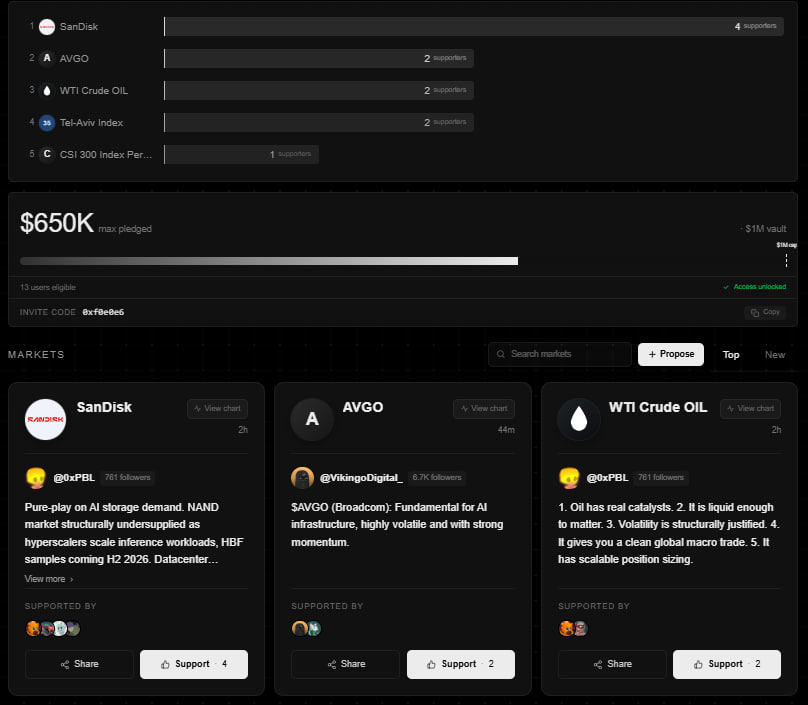The width and height of the screenshot is (808, 705).
Task: Click the WTI Crude OIL drop logo on card
Action: pyautogui.click(x=579, y=419)
